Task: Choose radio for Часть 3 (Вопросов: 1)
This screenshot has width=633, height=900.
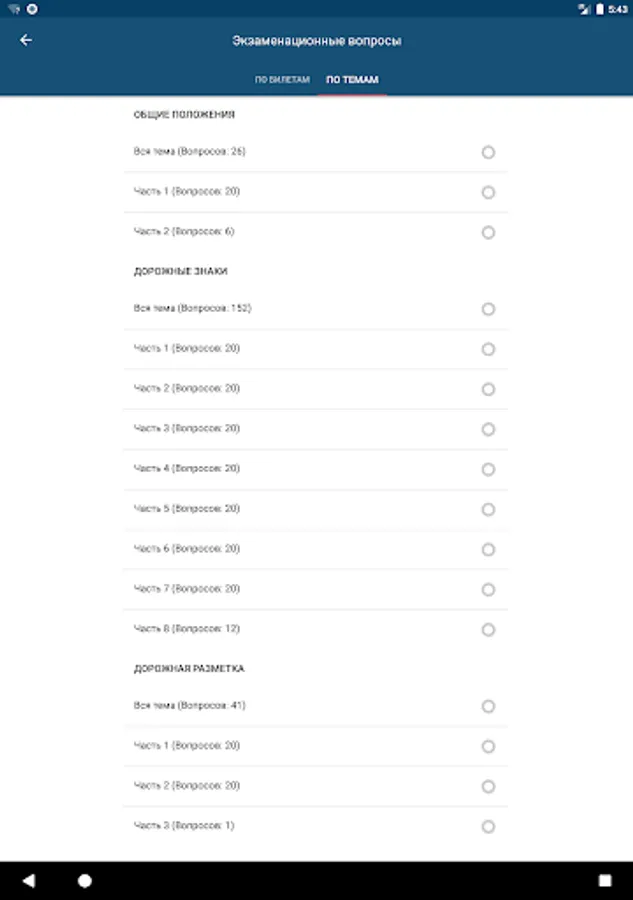Action: 488,826
